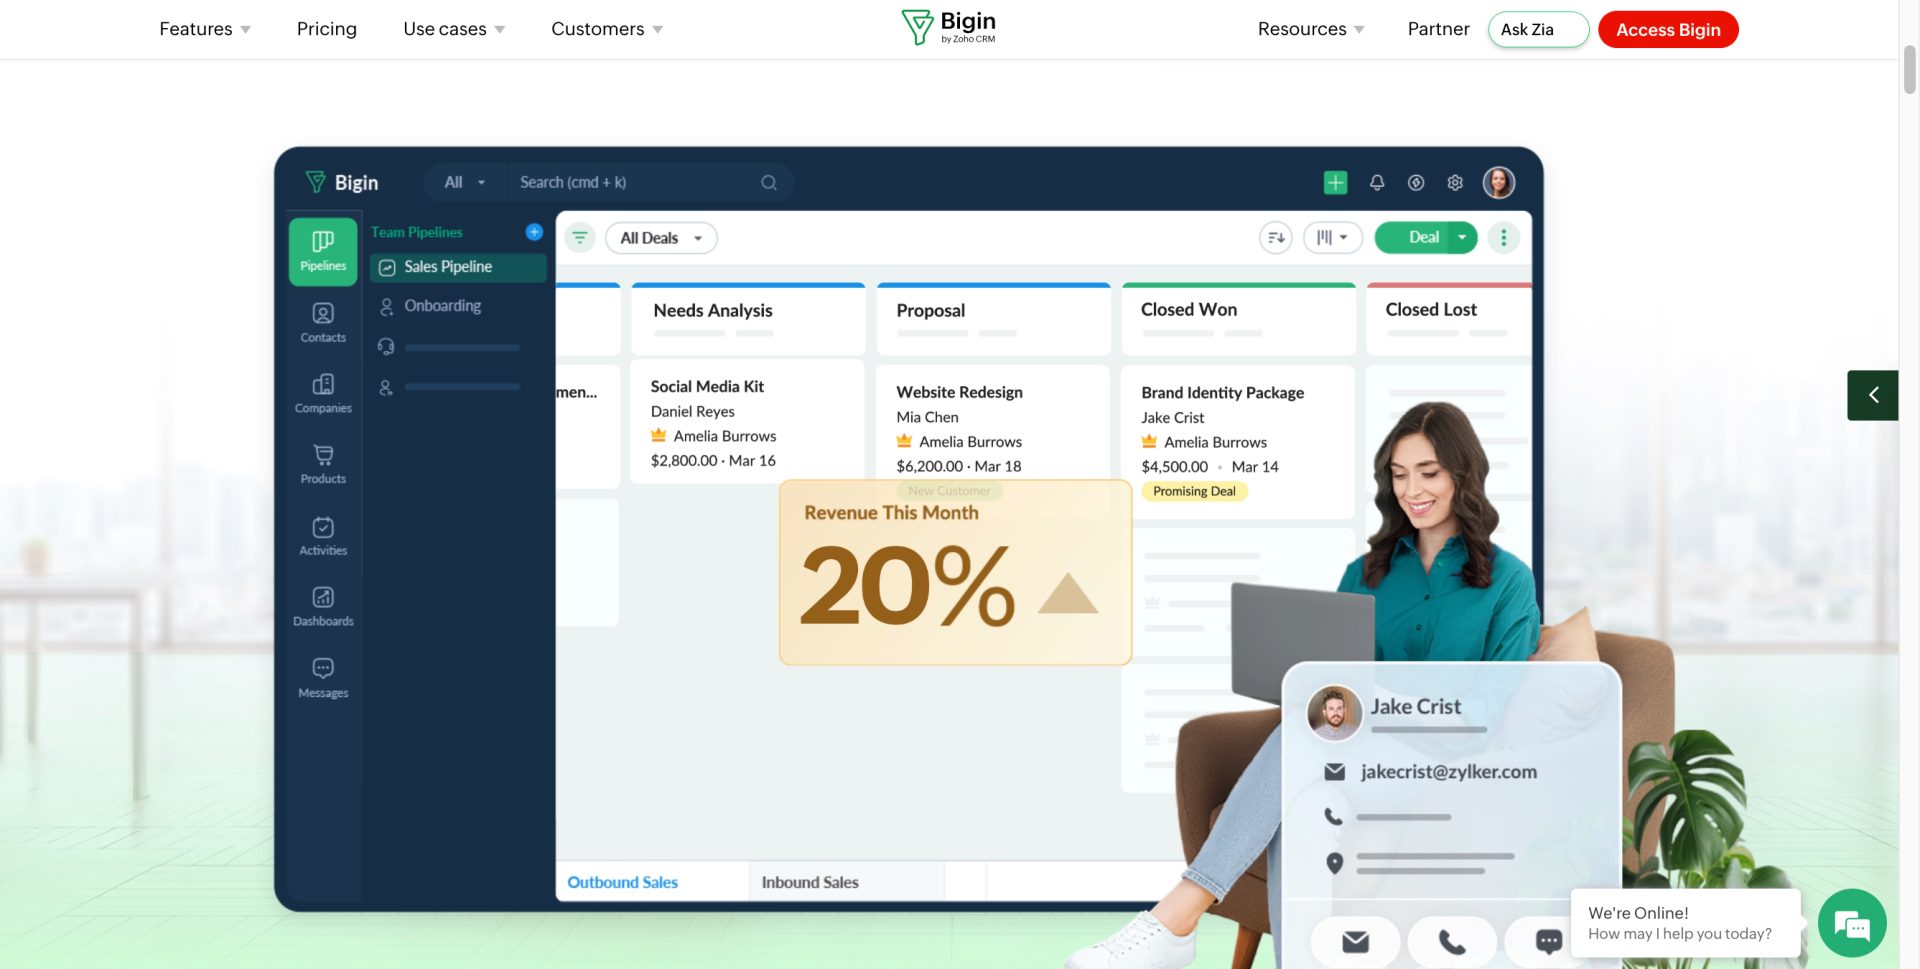Open Companies in the sidebar
Image resolution: width=1920 pixels, height=969 pixels.
[x=323, y=394]
